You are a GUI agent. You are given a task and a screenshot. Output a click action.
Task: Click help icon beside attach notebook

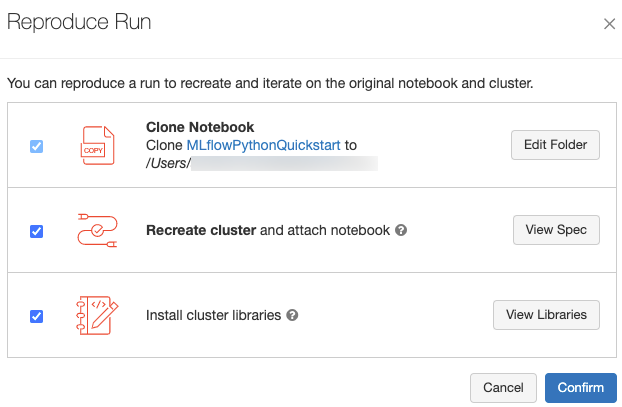401,231
